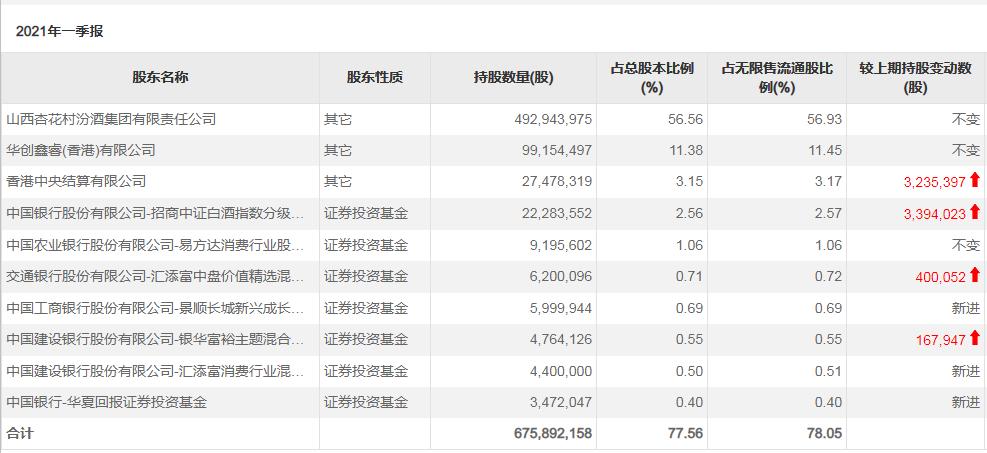This screenshot has height=453, width=987.
Task: Open 香港中央结算有限公司 shareholder
Action: pos(76,182)
